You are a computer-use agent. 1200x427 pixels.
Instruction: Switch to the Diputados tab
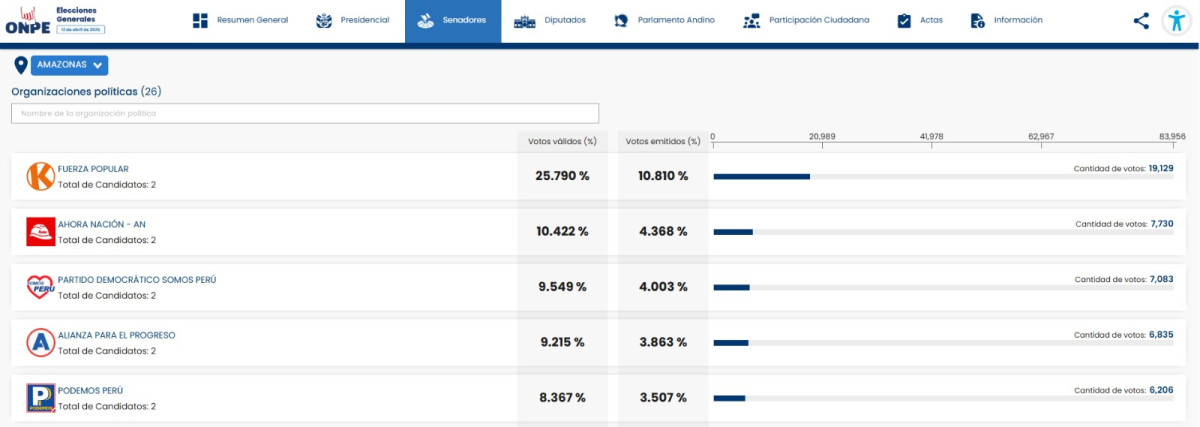pyautogui.click(x=551, y=20)
